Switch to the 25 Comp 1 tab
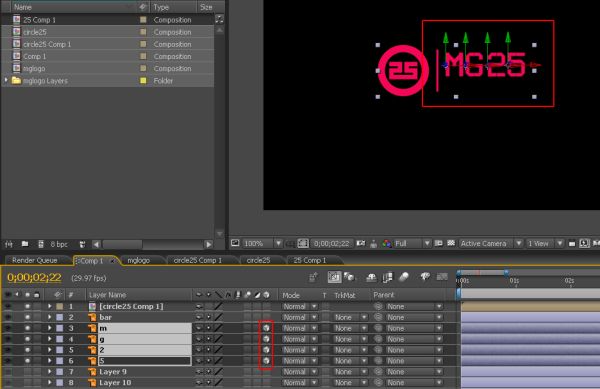The width and height of the screenshot is (600, 389). [x=310, y=260]
